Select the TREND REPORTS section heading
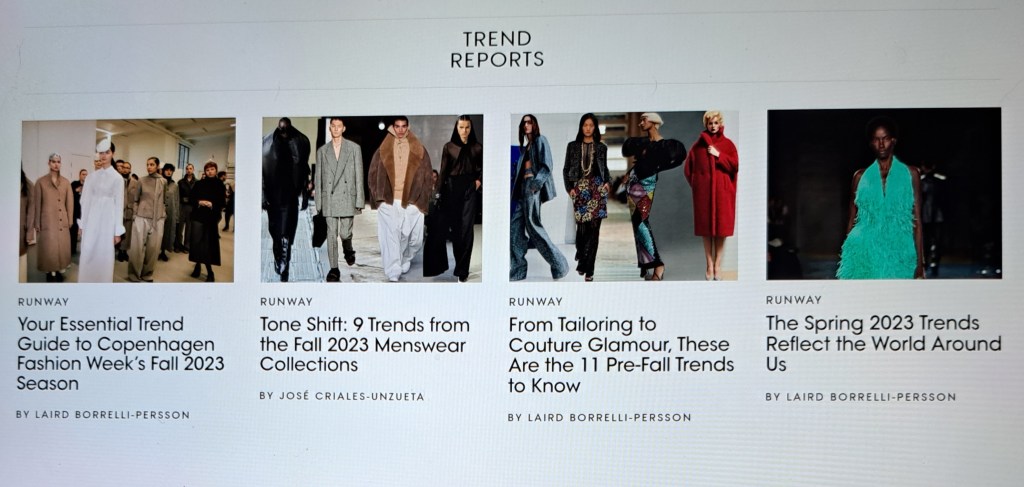Viewport: 1024px width, 487px height. point(497,49)
